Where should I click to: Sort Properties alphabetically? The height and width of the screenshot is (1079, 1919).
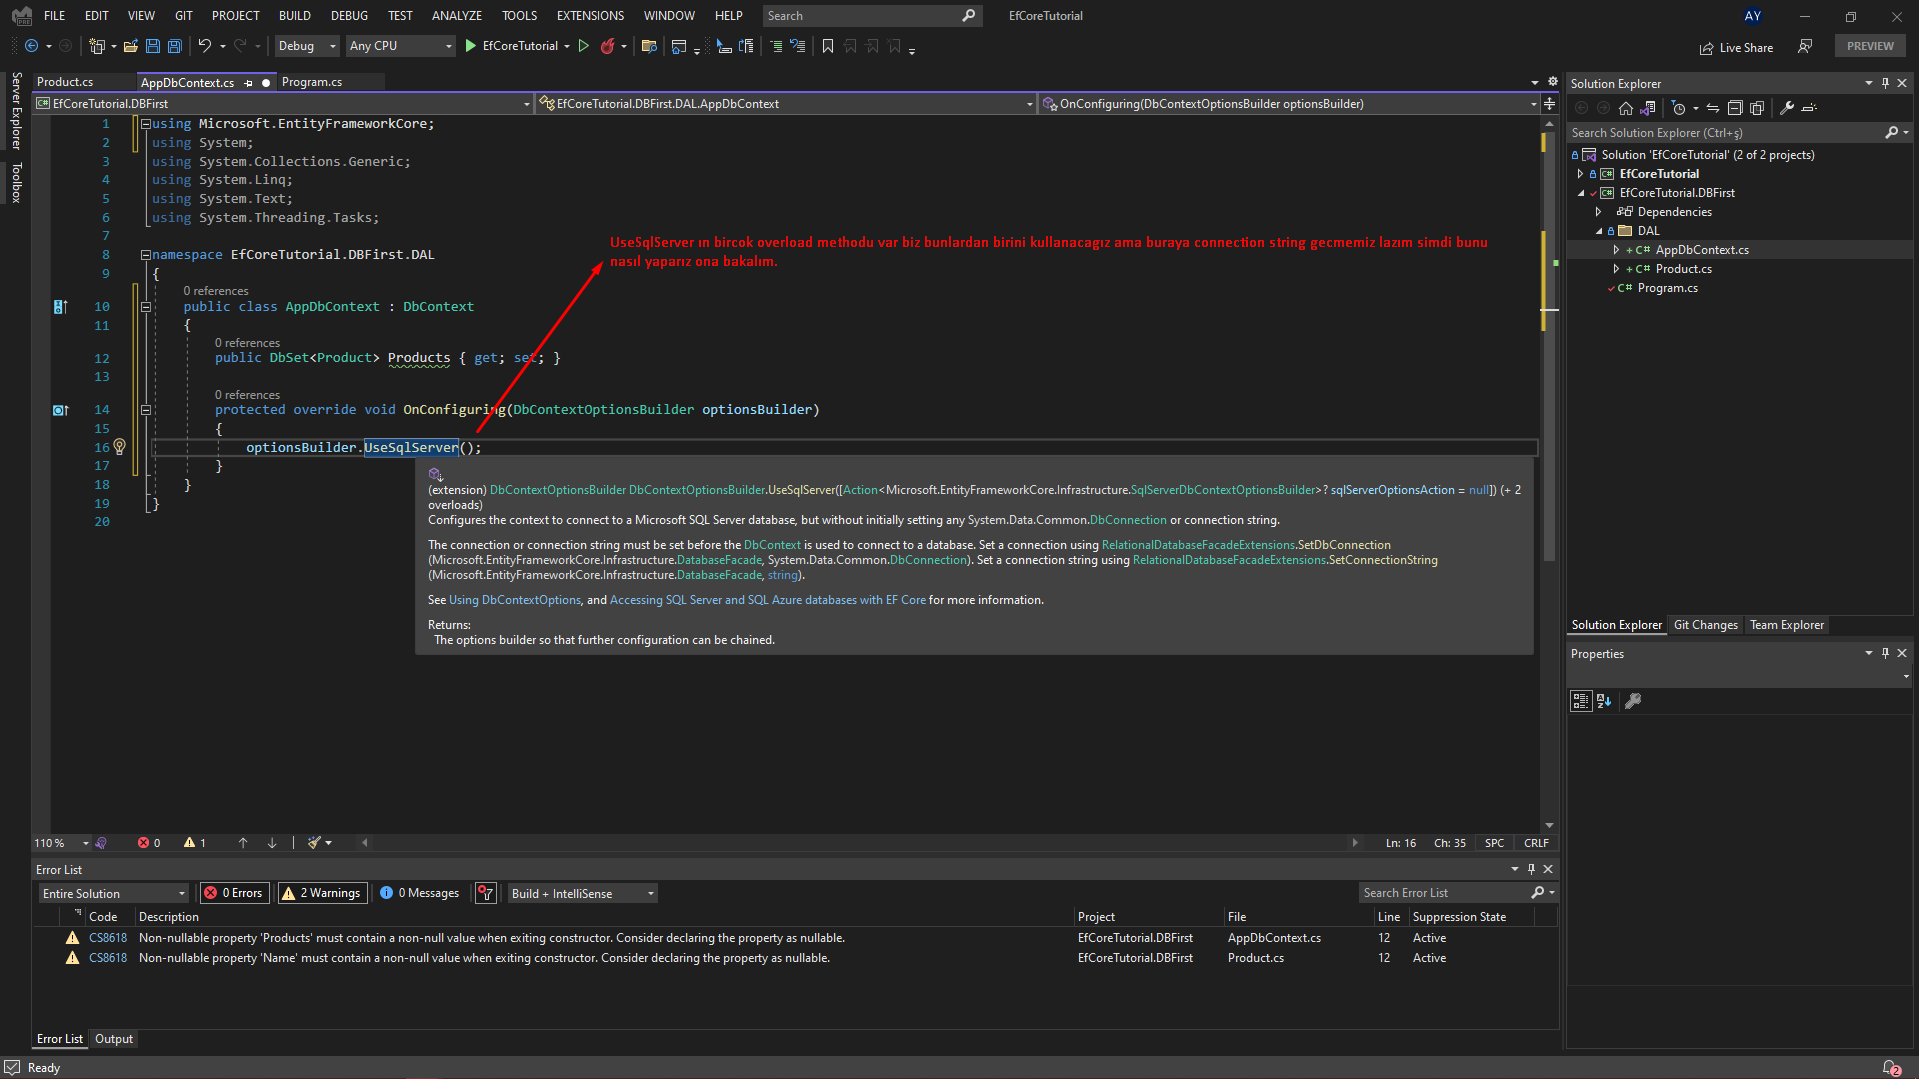[1604, 701]
